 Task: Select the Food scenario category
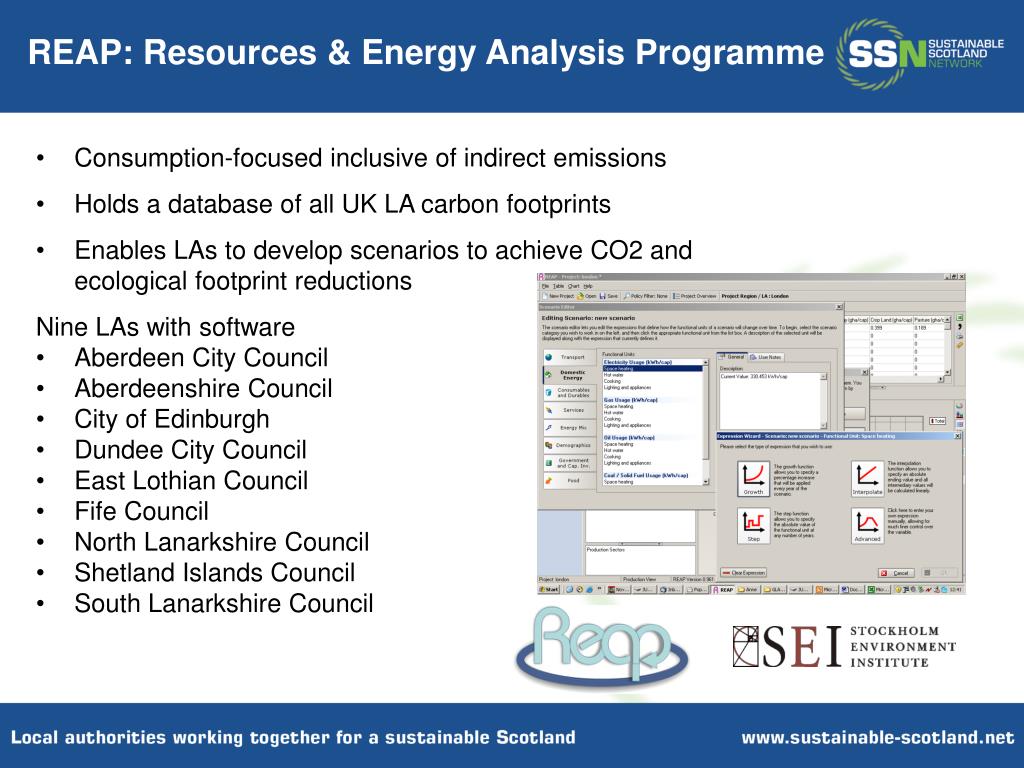pyautogui.click(x=570, y=481)
